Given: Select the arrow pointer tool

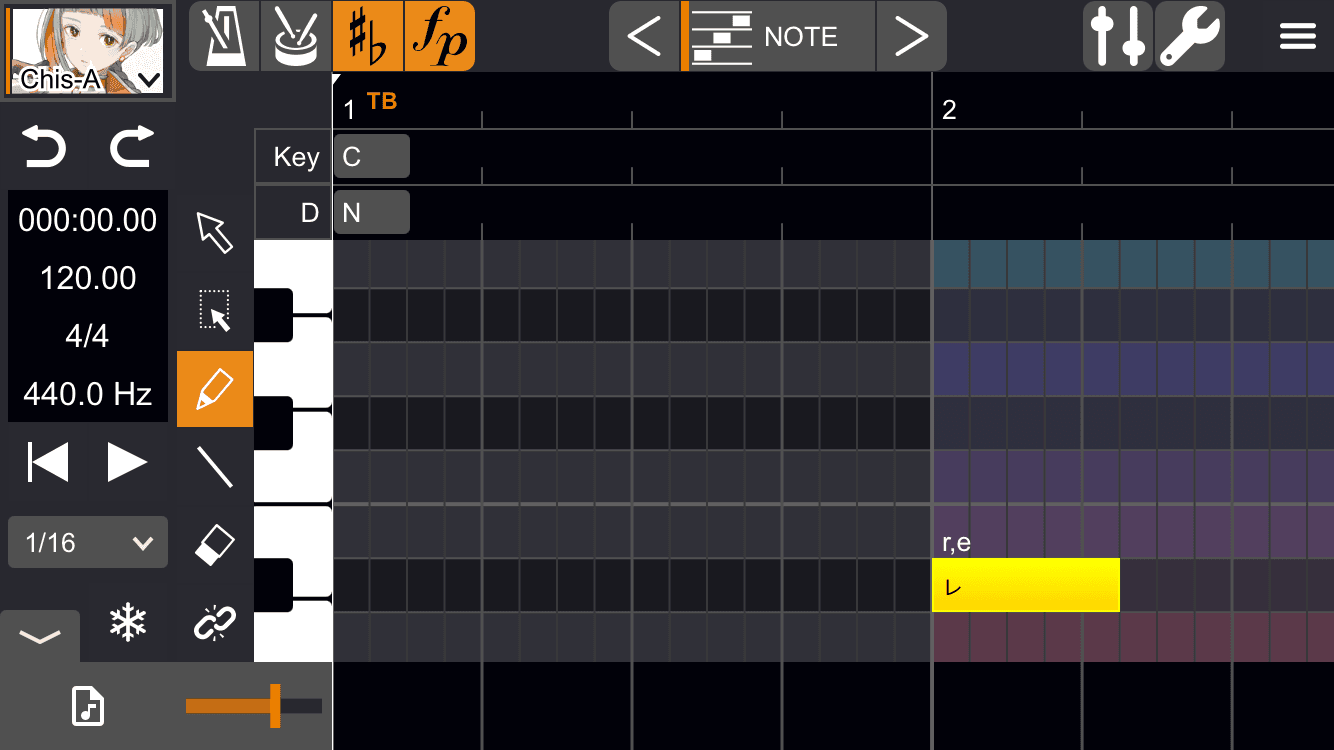Looking at the screenshot, I should [214, 233].
